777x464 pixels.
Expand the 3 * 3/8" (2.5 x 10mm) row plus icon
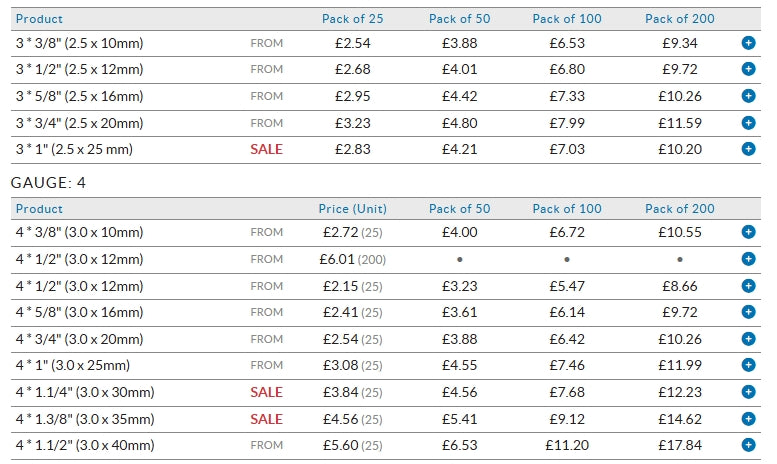click(x=748, y=43)
